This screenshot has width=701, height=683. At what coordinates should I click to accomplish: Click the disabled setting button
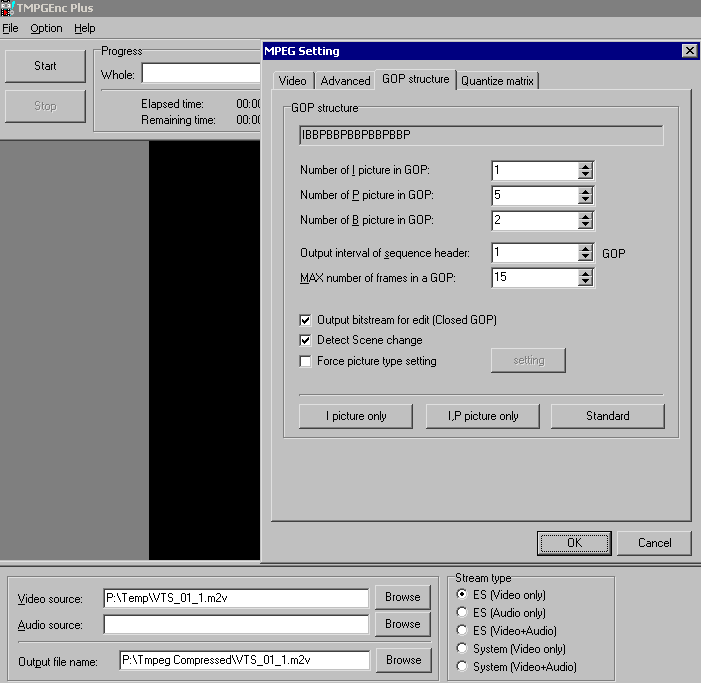click(x=528, y=360)
